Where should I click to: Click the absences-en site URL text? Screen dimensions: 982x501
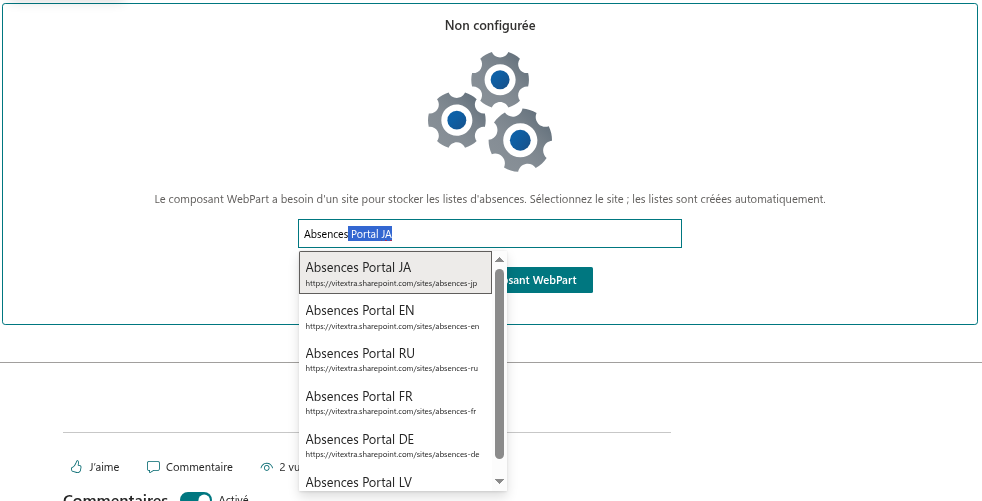(393, 326)
